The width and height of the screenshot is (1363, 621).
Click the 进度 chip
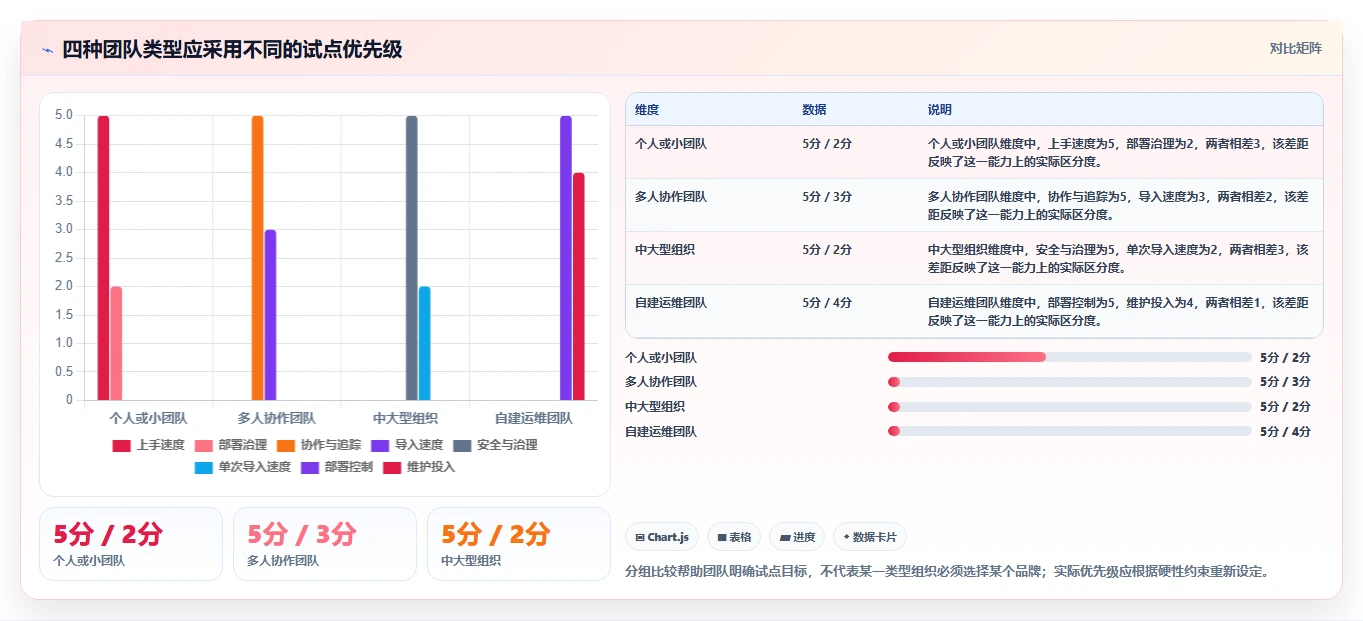[x=797, y=537]
